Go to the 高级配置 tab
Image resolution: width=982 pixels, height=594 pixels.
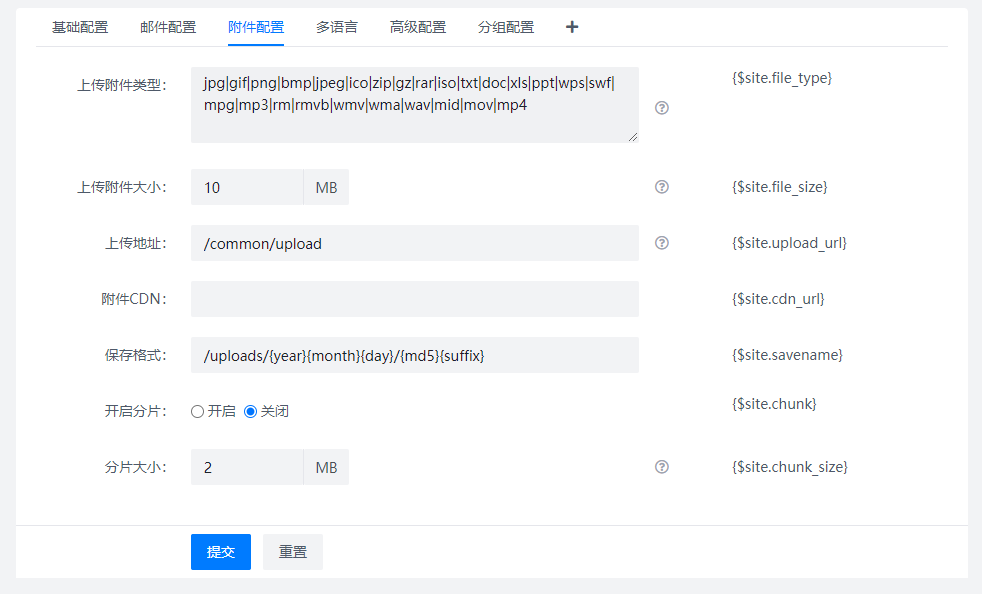418,27
